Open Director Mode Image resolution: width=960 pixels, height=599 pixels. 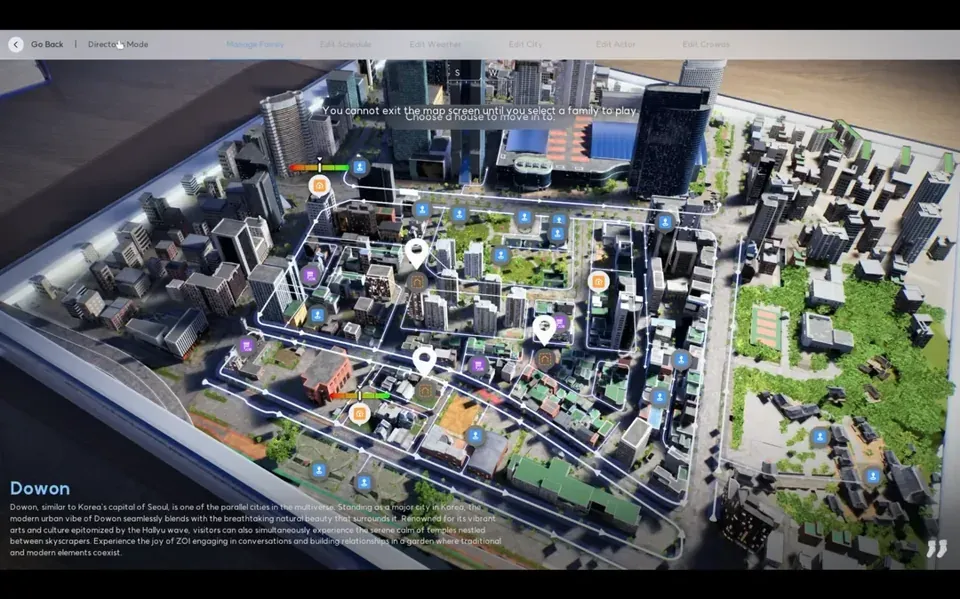coord(117,44)
